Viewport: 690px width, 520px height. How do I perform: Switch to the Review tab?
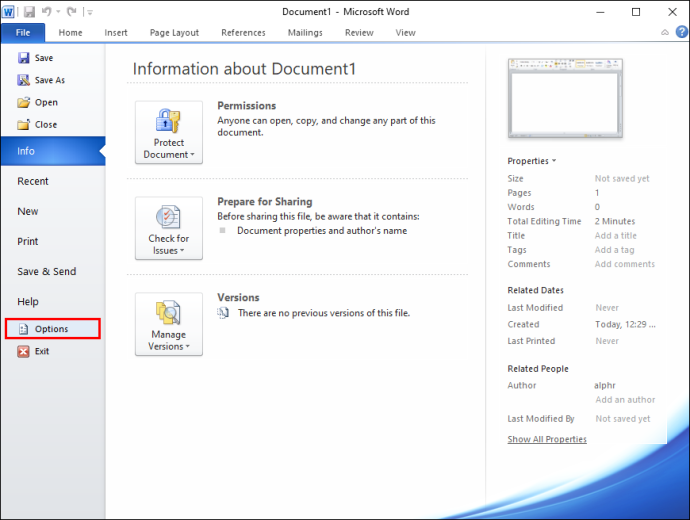[359, 33]
